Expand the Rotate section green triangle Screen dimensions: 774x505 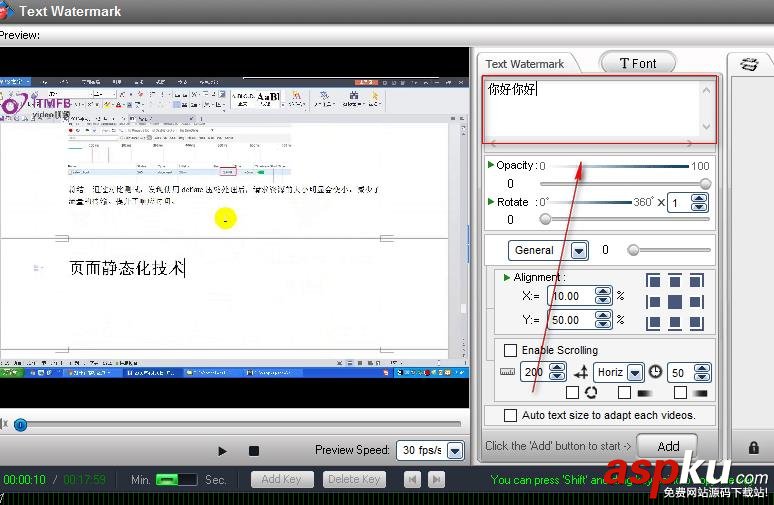(x=491, y=201)
